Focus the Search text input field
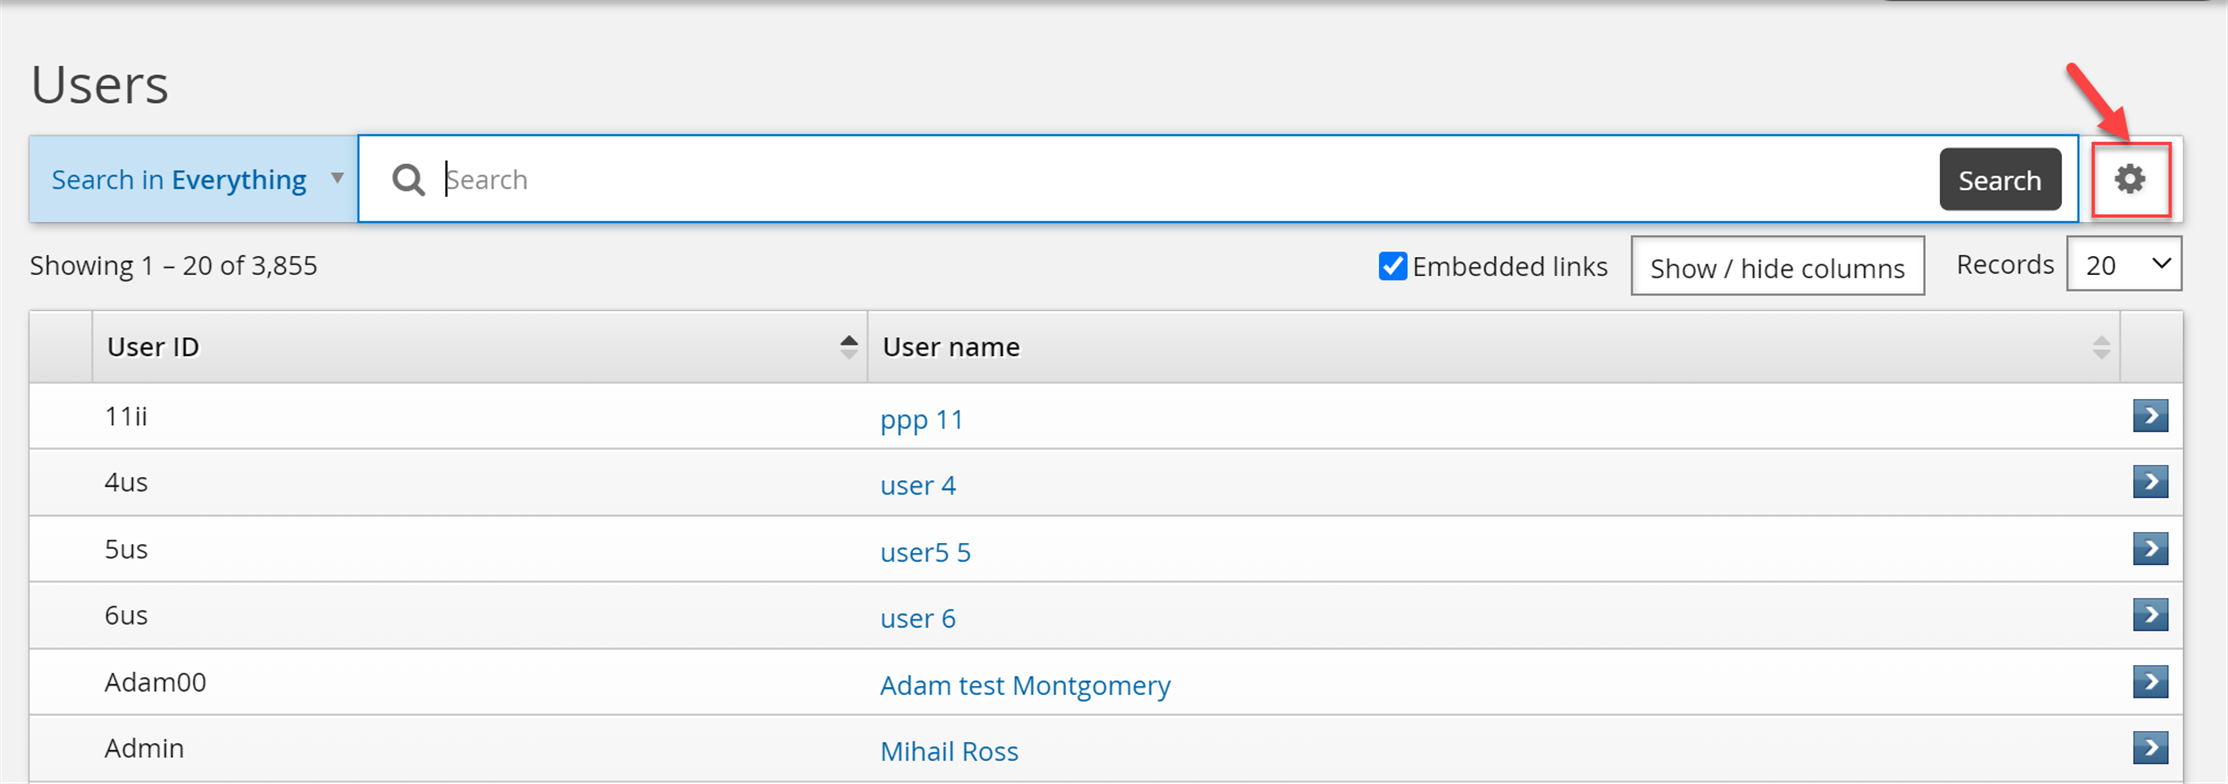 1180,180
